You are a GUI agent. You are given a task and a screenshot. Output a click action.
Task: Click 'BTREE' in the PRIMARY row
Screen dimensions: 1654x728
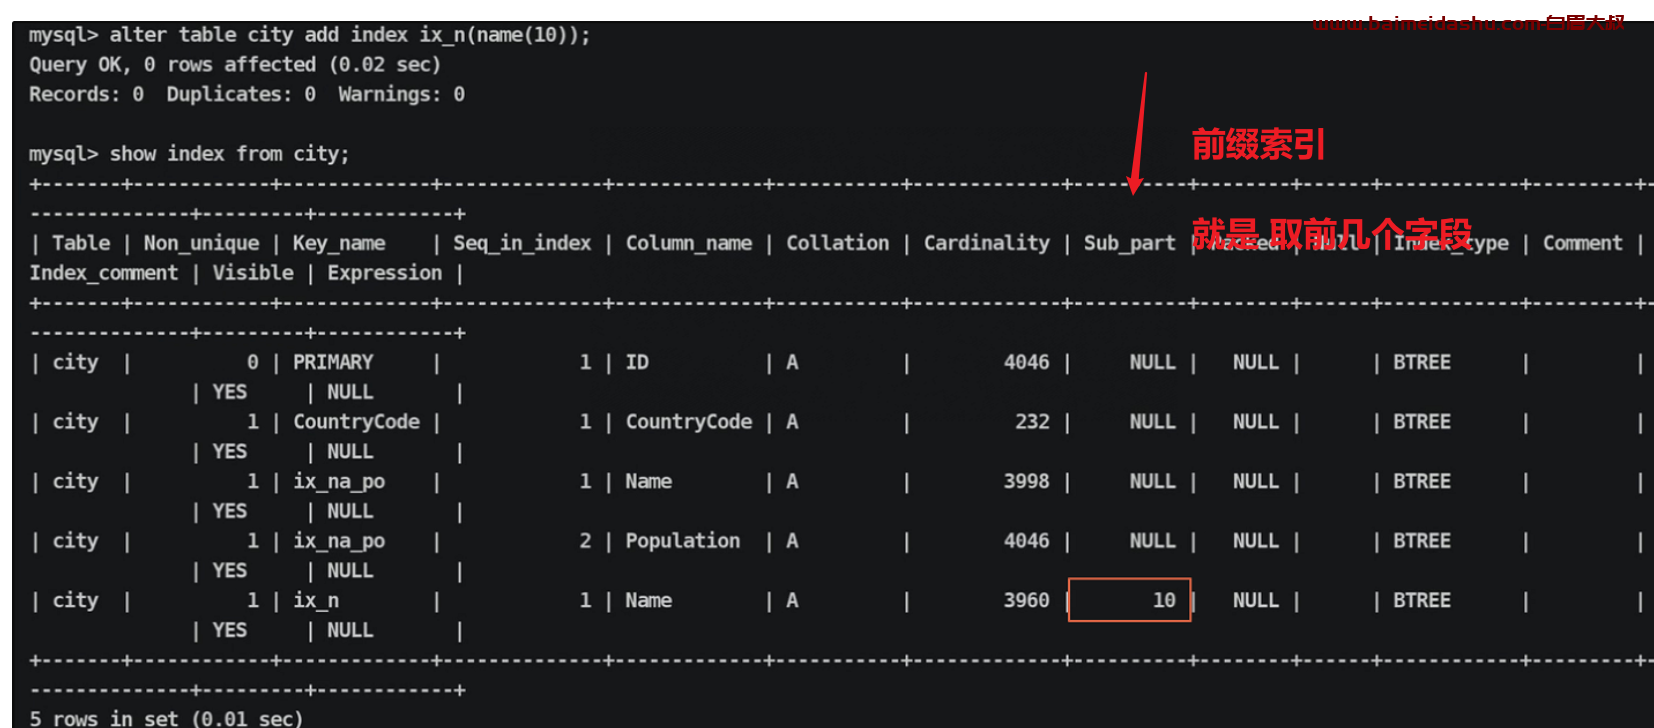click(x=1422, y=362)
